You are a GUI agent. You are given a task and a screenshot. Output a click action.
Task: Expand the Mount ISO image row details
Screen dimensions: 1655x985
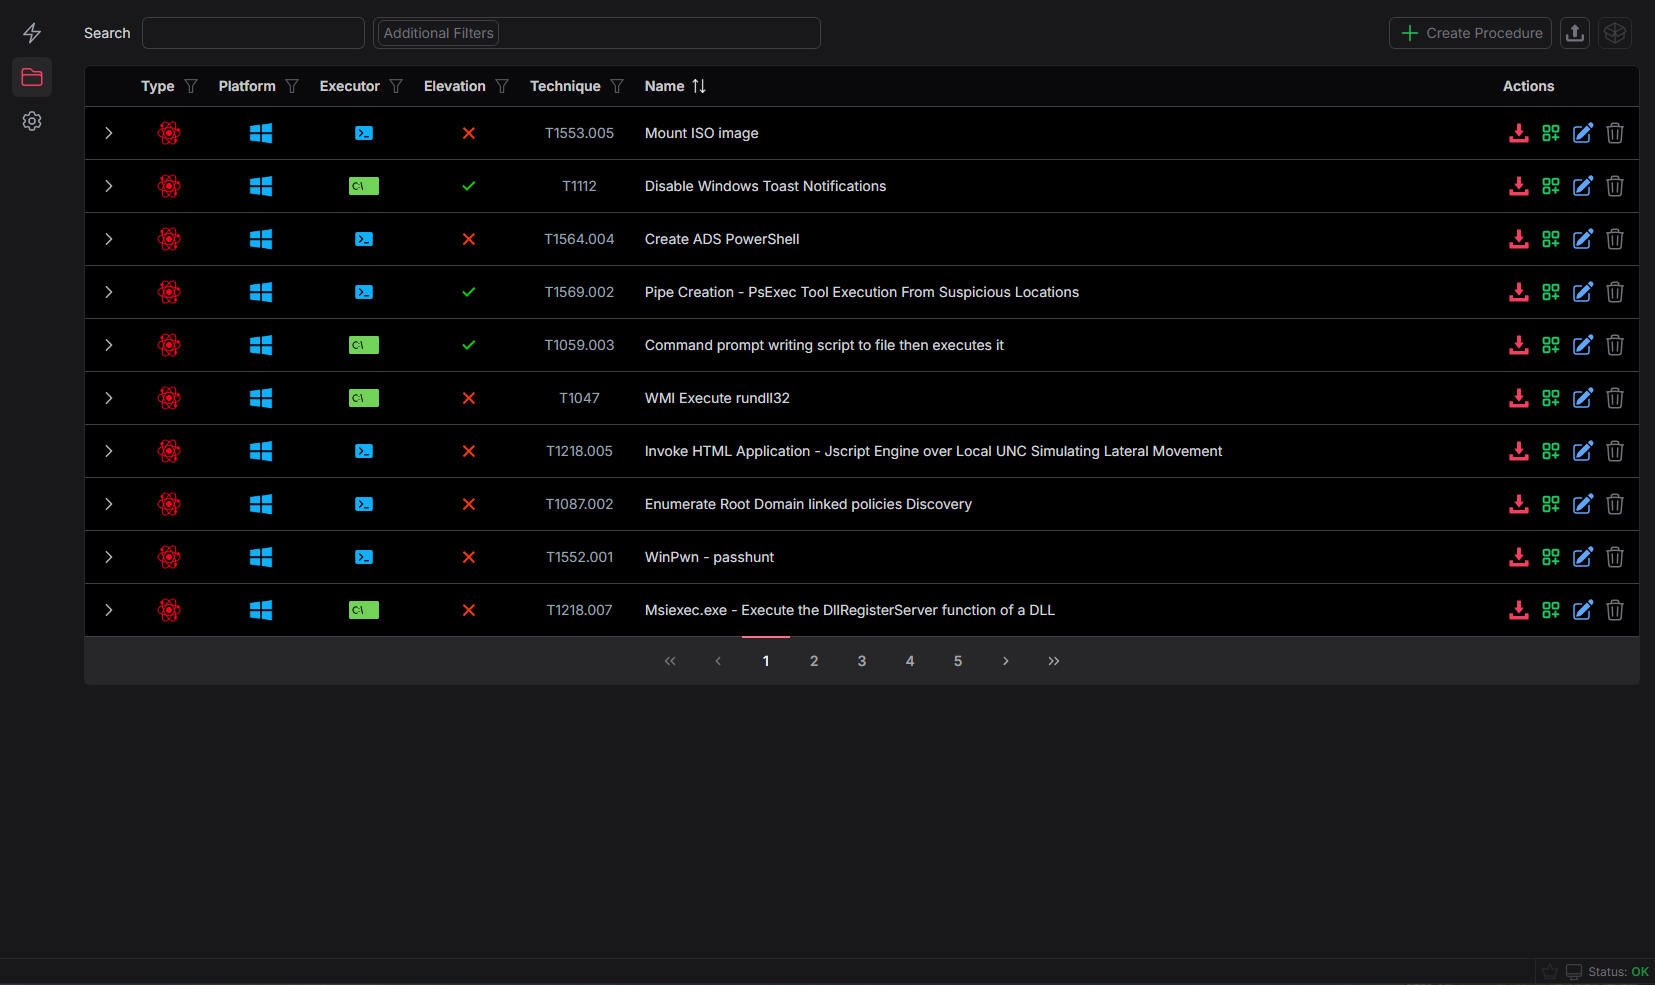point(108,133)
